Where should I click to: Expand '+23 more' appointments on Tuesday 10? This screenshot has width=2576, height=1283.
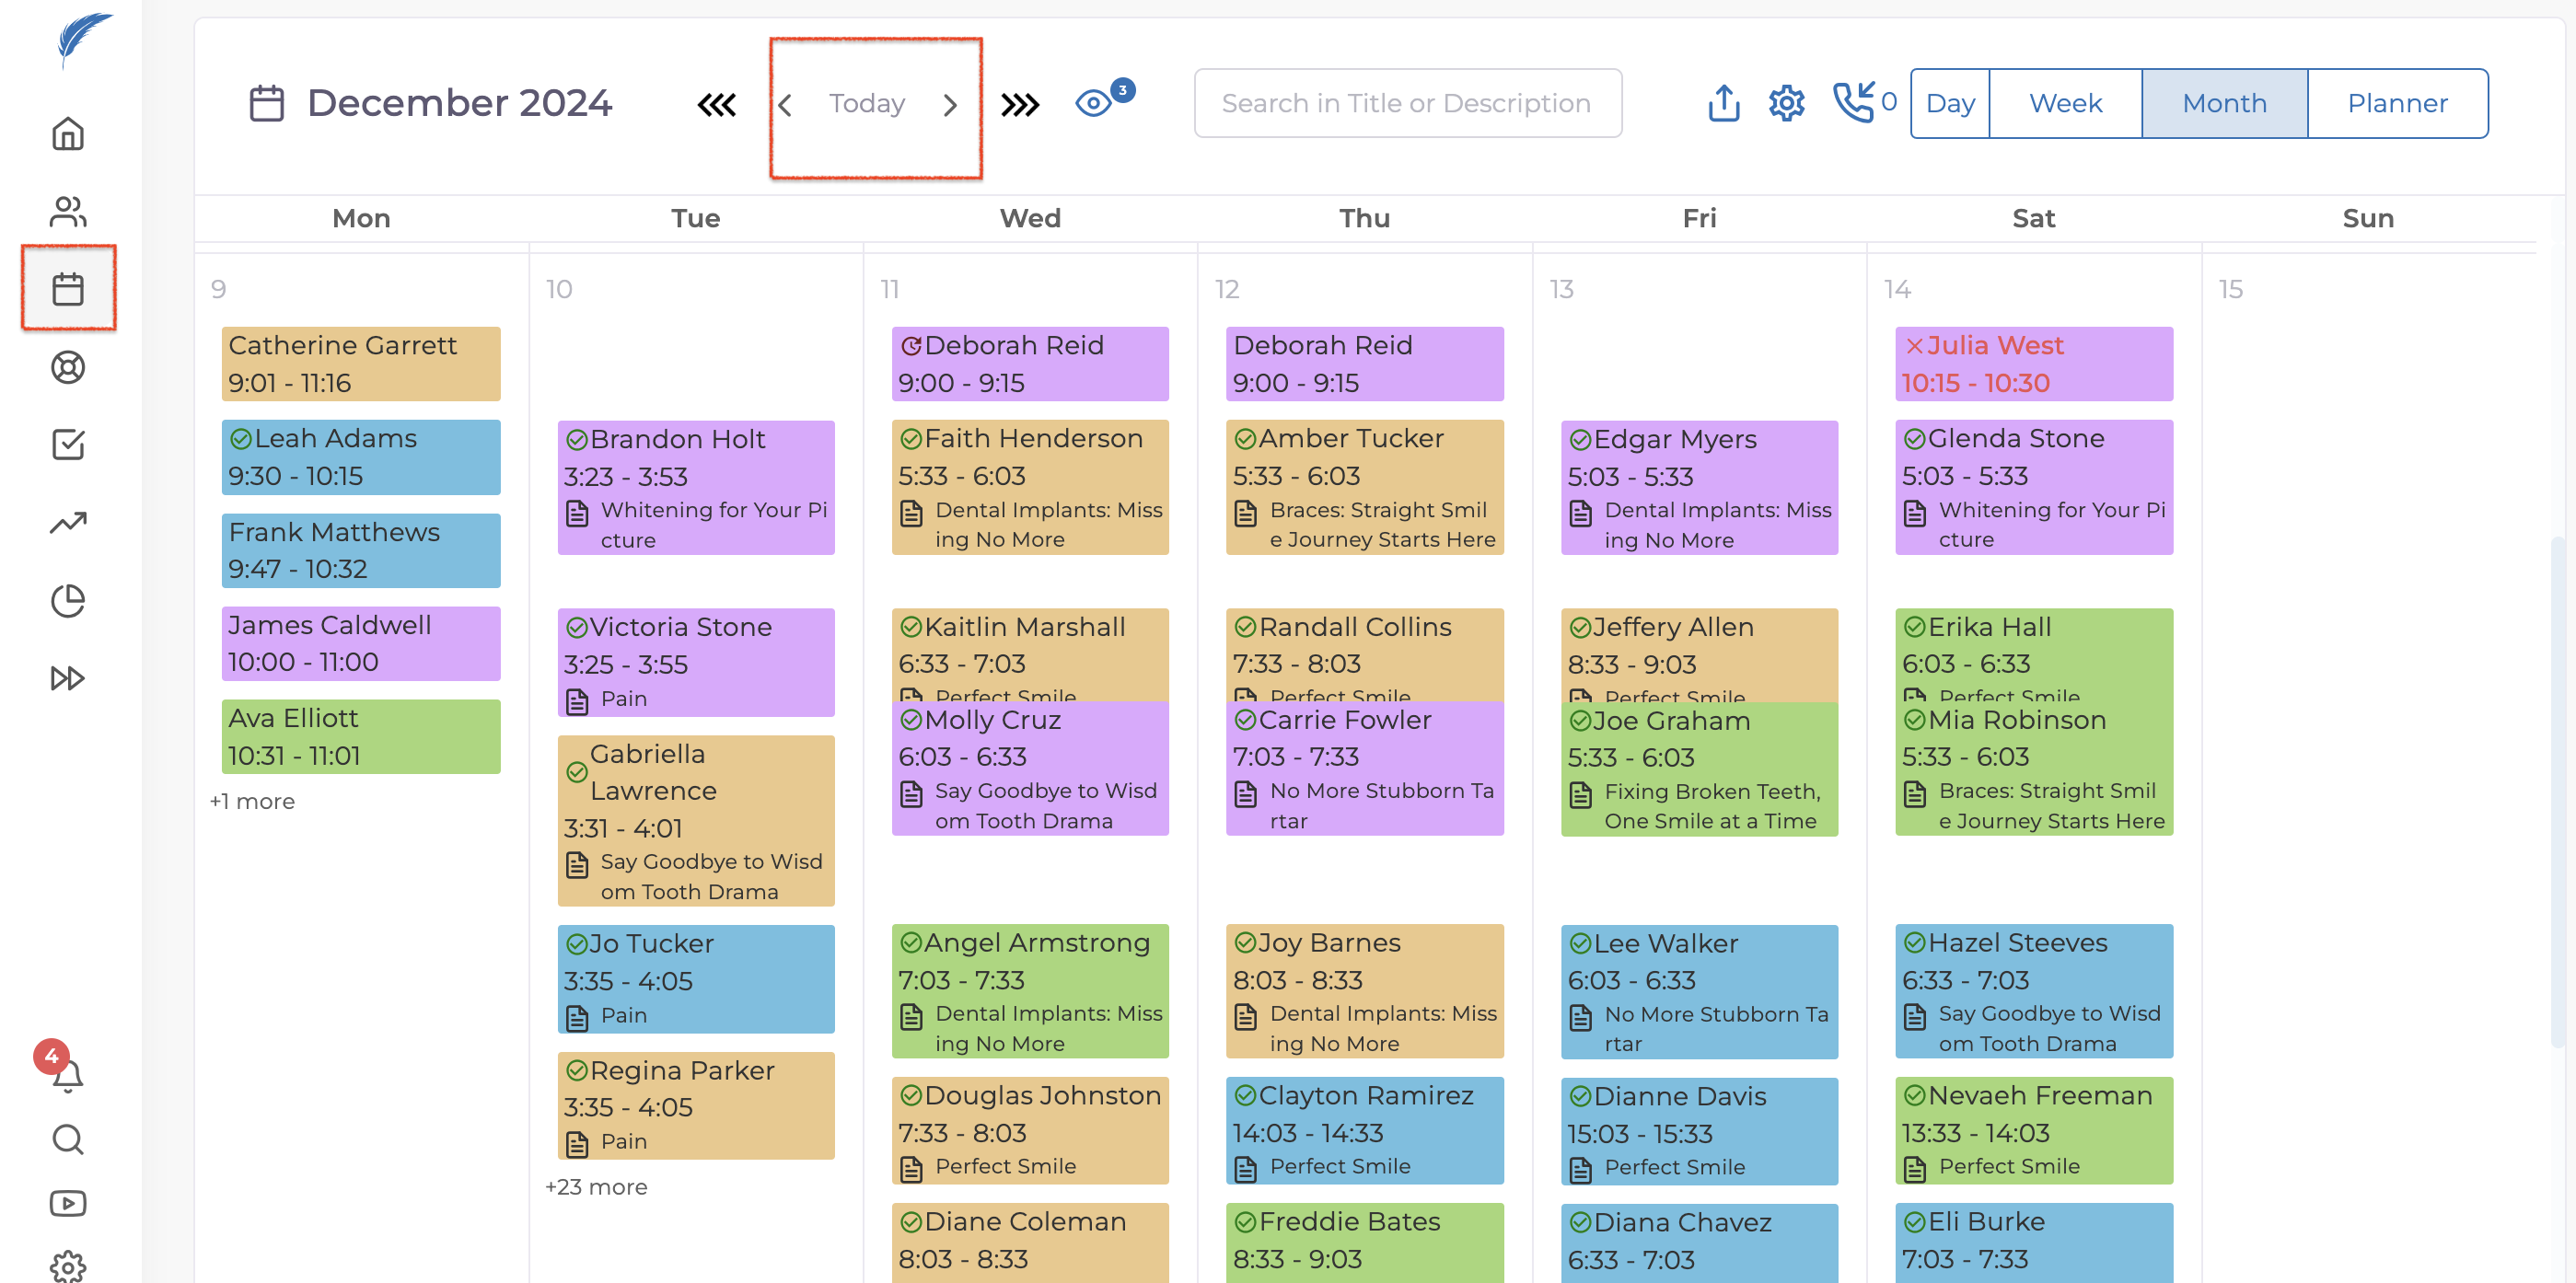596,1187
